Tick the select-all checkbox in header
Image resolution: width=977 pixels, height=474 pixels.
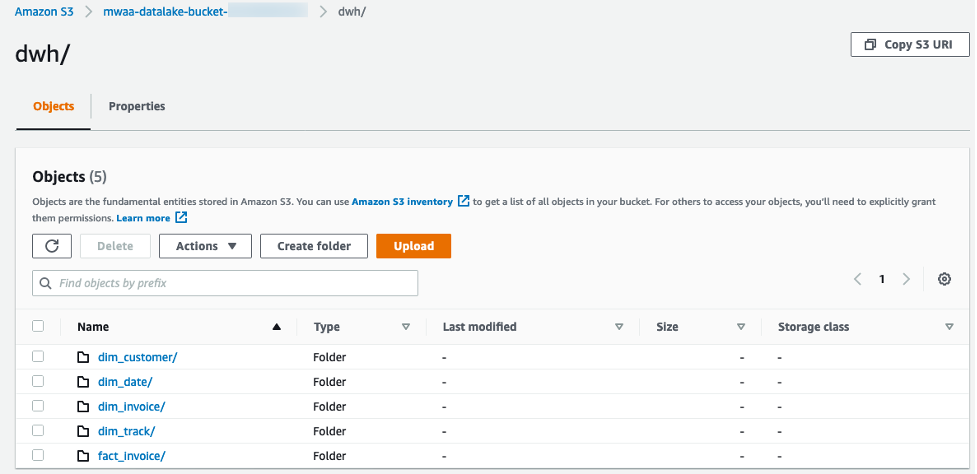point(38,326)
